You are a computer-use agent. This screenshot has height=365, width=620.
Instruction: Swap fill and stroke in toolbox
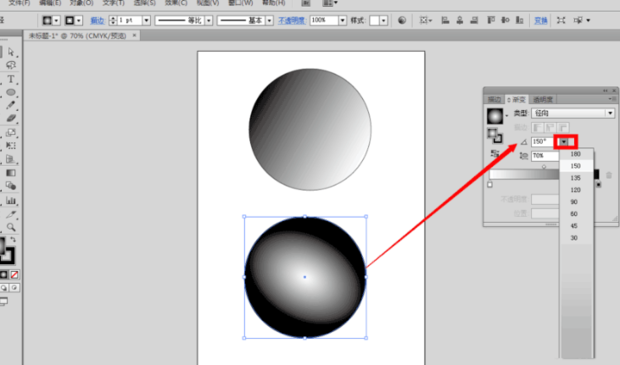(x=13, y=240)
